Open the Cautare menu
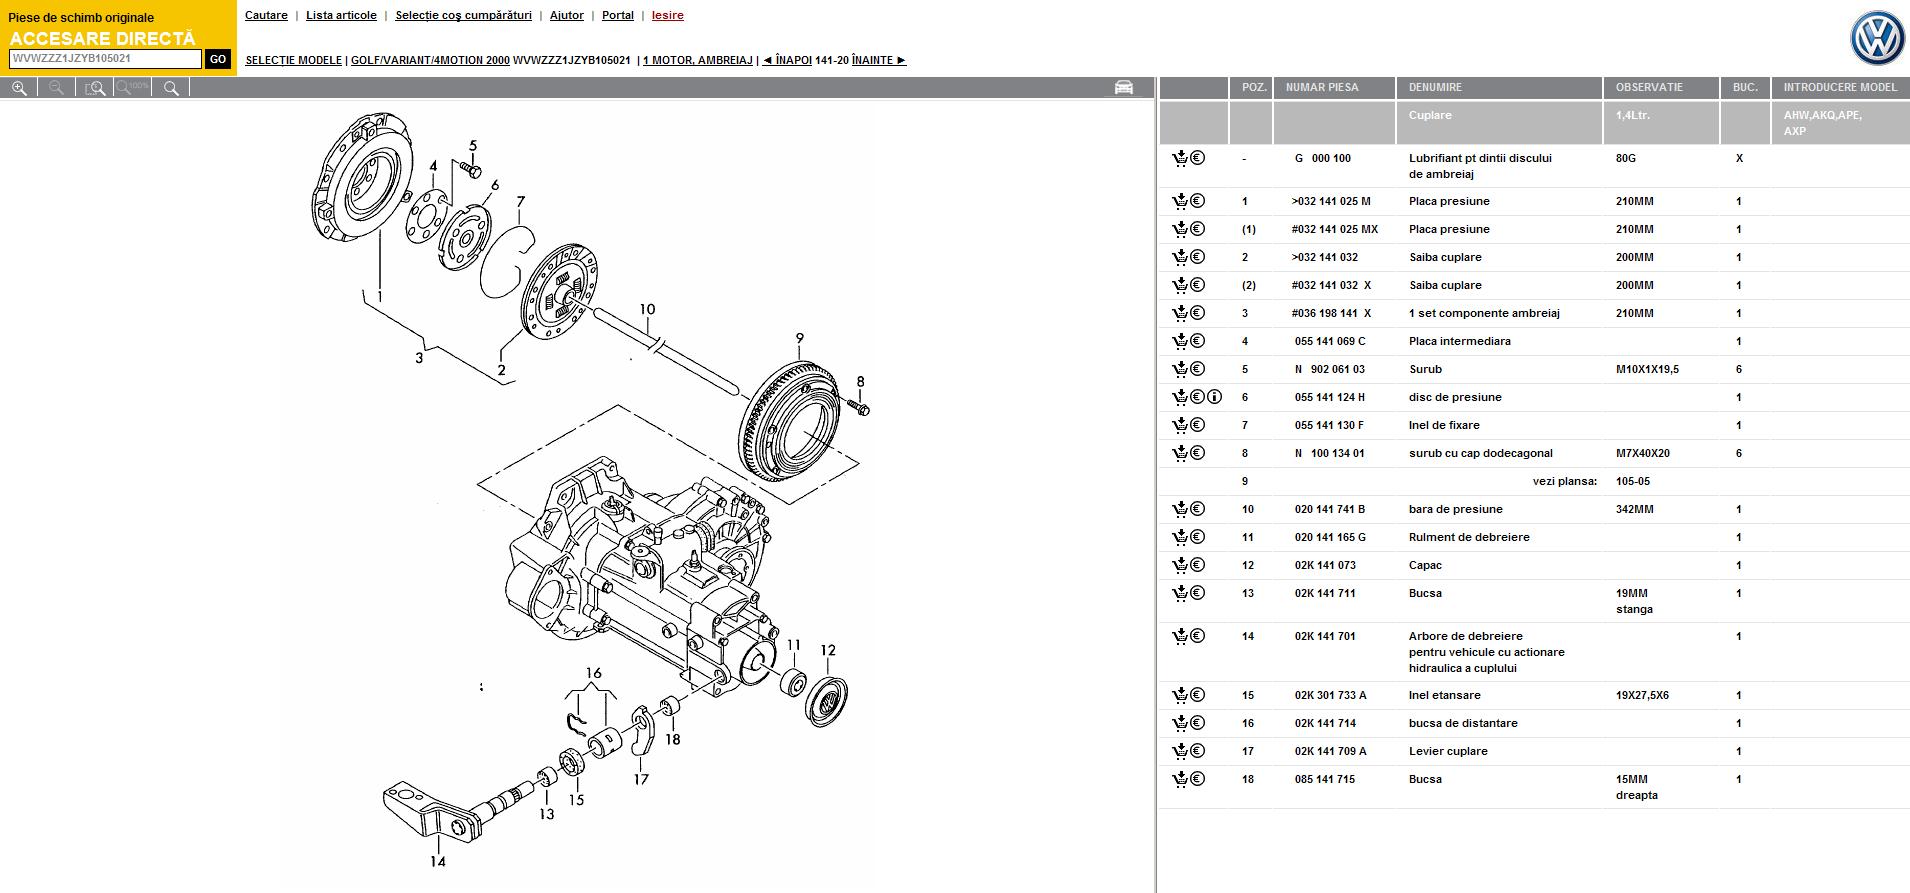1910x893 pixels. pos(266,15)
